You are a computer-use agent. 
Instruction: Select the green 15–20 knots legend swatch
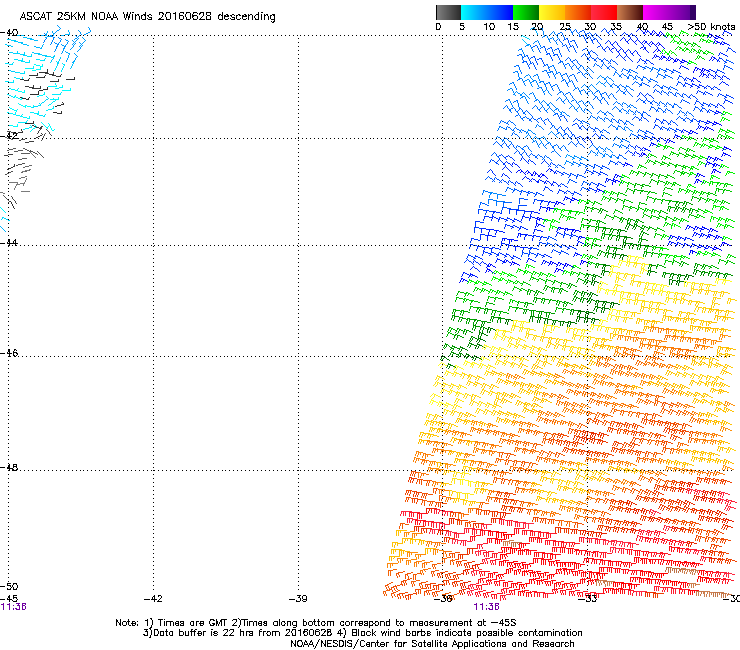[526, 12]
